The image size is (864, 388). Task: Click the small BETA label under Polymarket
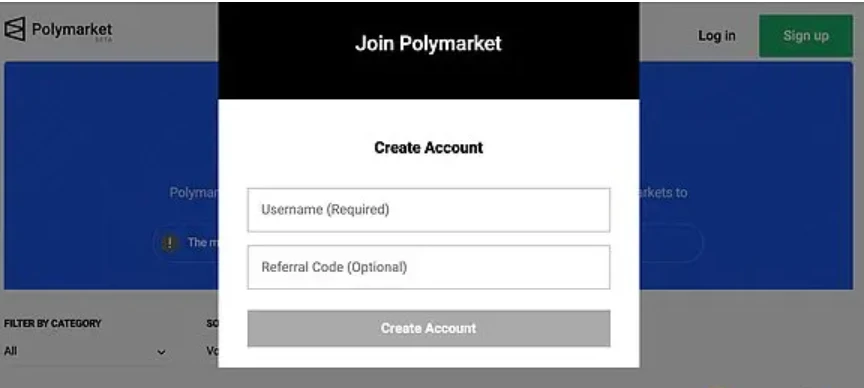[103, 40]
